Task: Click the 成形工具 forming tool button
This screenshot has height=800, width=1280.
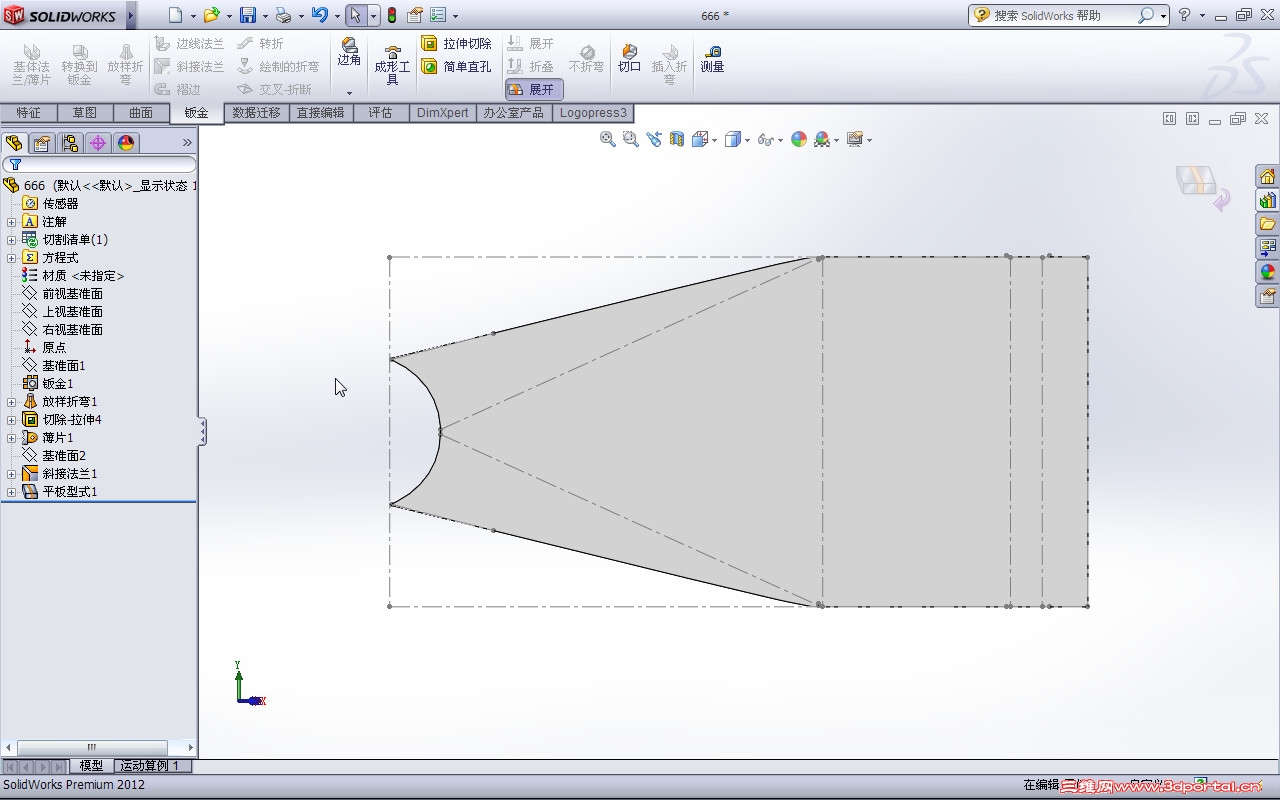Action: (x=392, y=64)
